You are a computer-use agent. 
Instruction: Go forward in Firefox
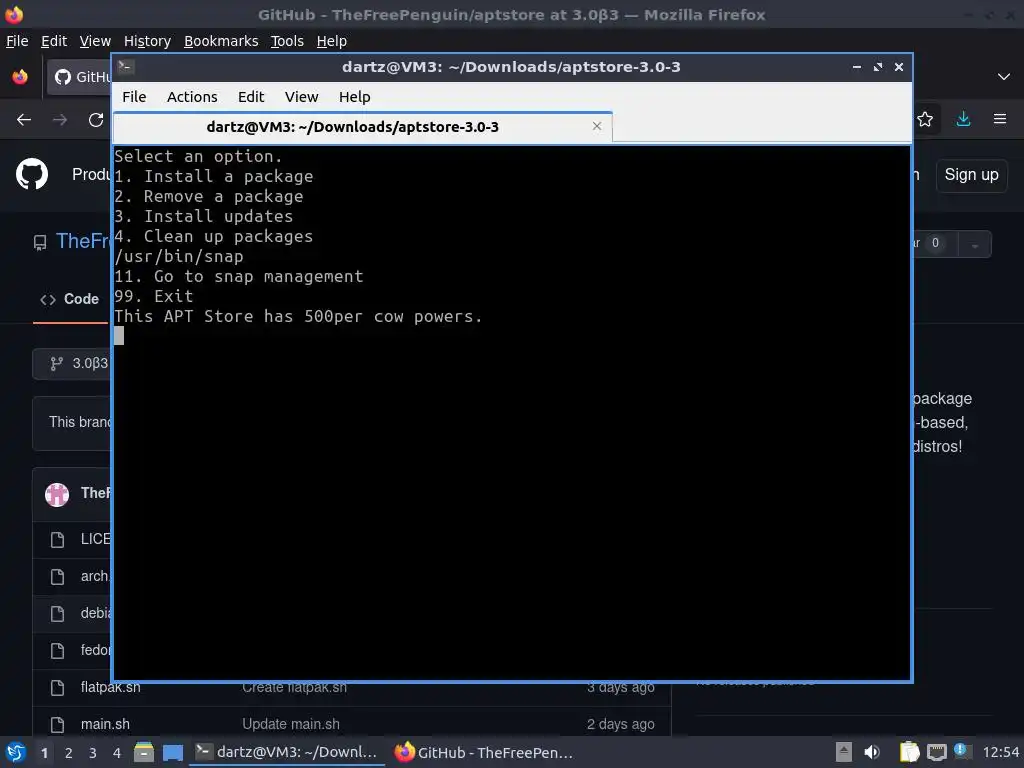[60, 120]
